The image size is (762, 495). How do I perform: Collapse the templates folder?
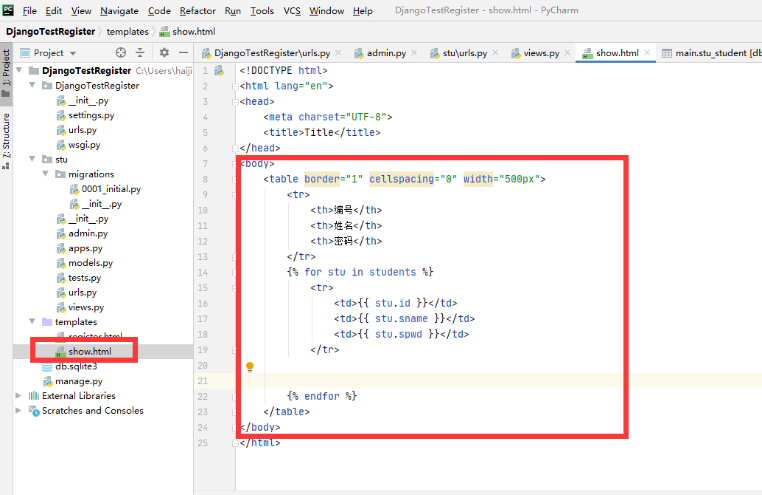32,321
